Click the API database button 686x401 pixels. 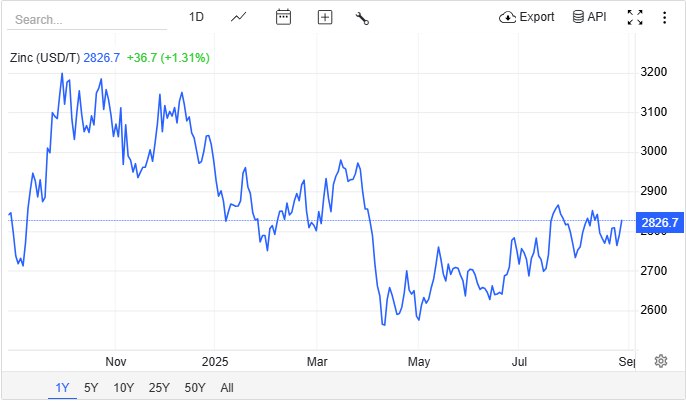(x=589, y=17)
